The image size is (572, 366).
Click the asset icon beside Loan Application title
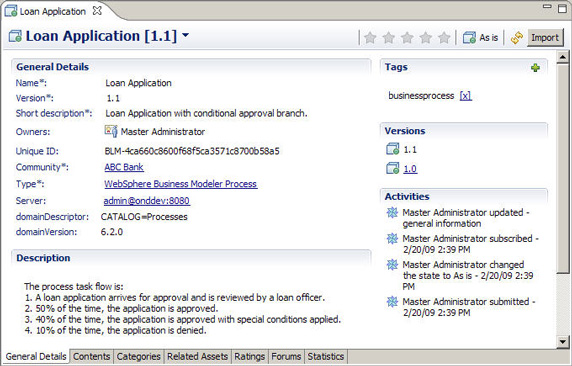point(15,36)
